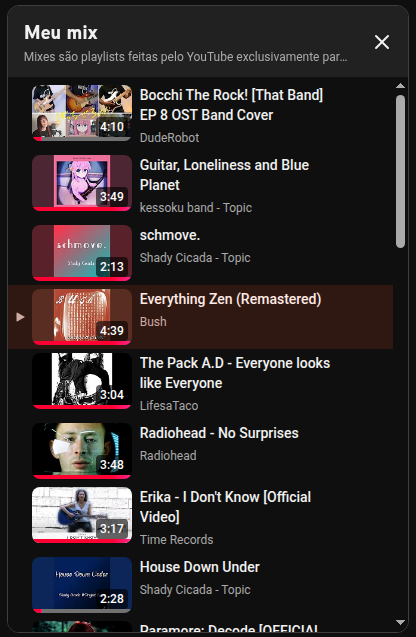Select the House Down Under thumbnail
This screenshot has width=416, height=637.
tap(82, 585)
